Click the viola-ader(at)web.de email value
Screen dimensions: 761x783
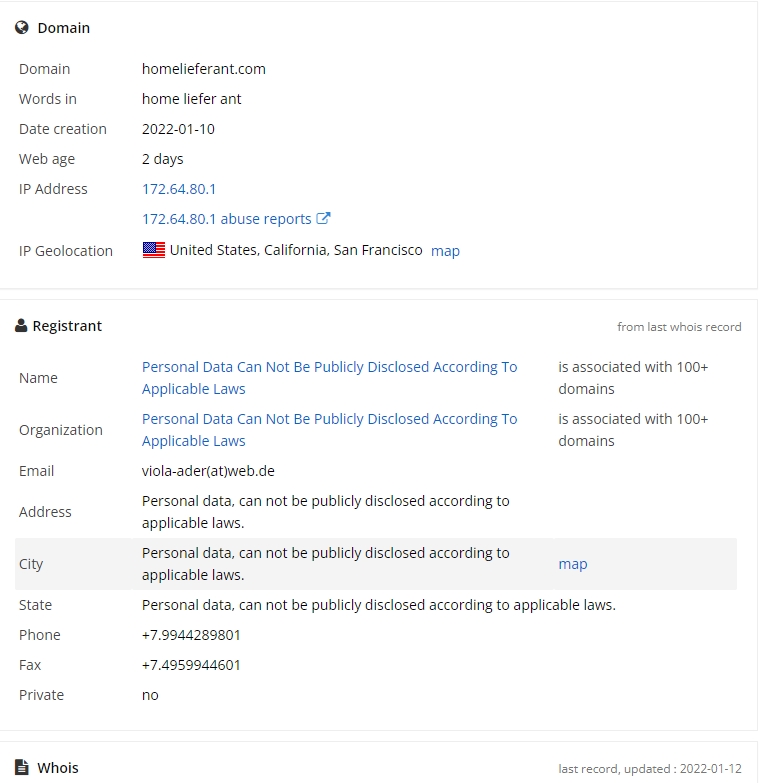point(208,471)
